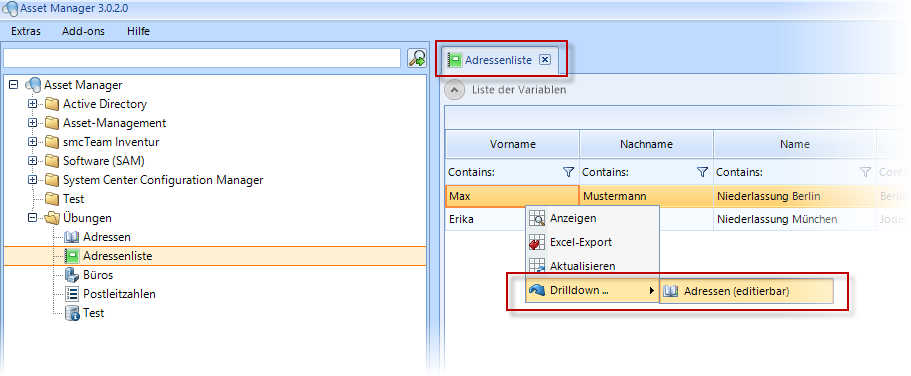Select the Niederlassung München cell

click(x=795, y=219)
